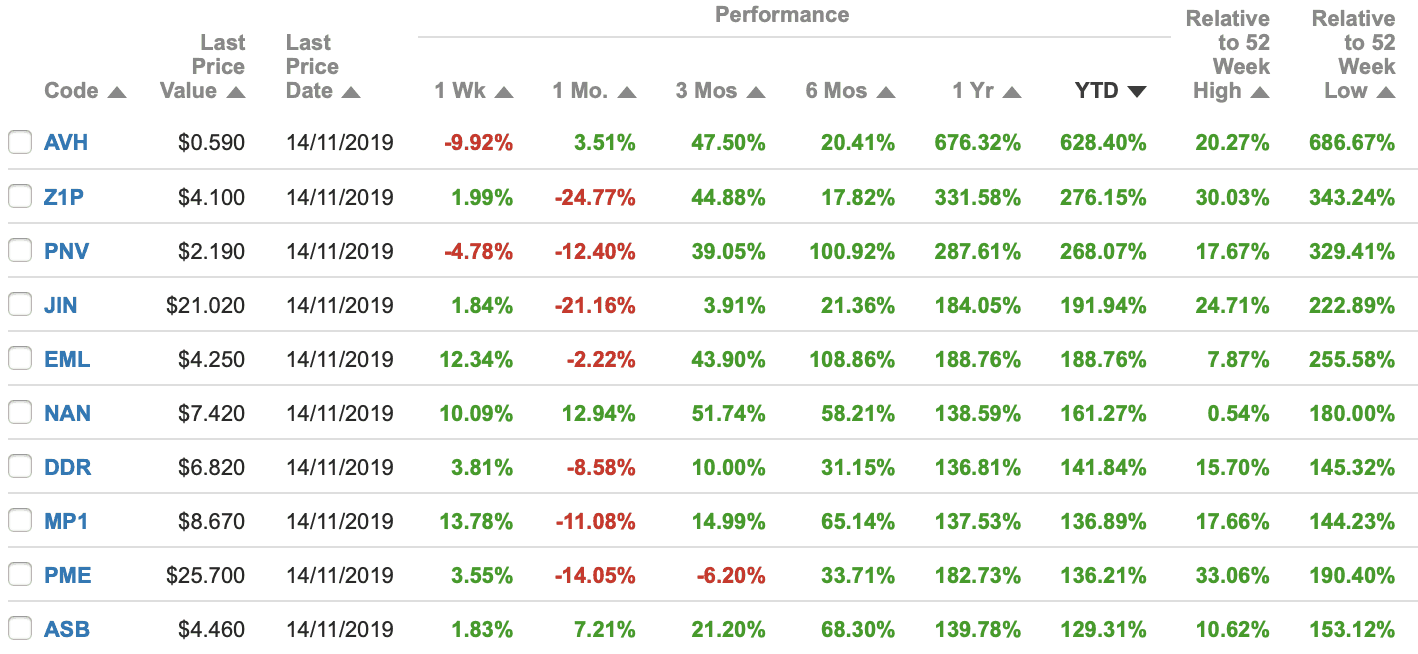
Task: Click the Last Price Date sort arrow
Action: coord(350,92)
